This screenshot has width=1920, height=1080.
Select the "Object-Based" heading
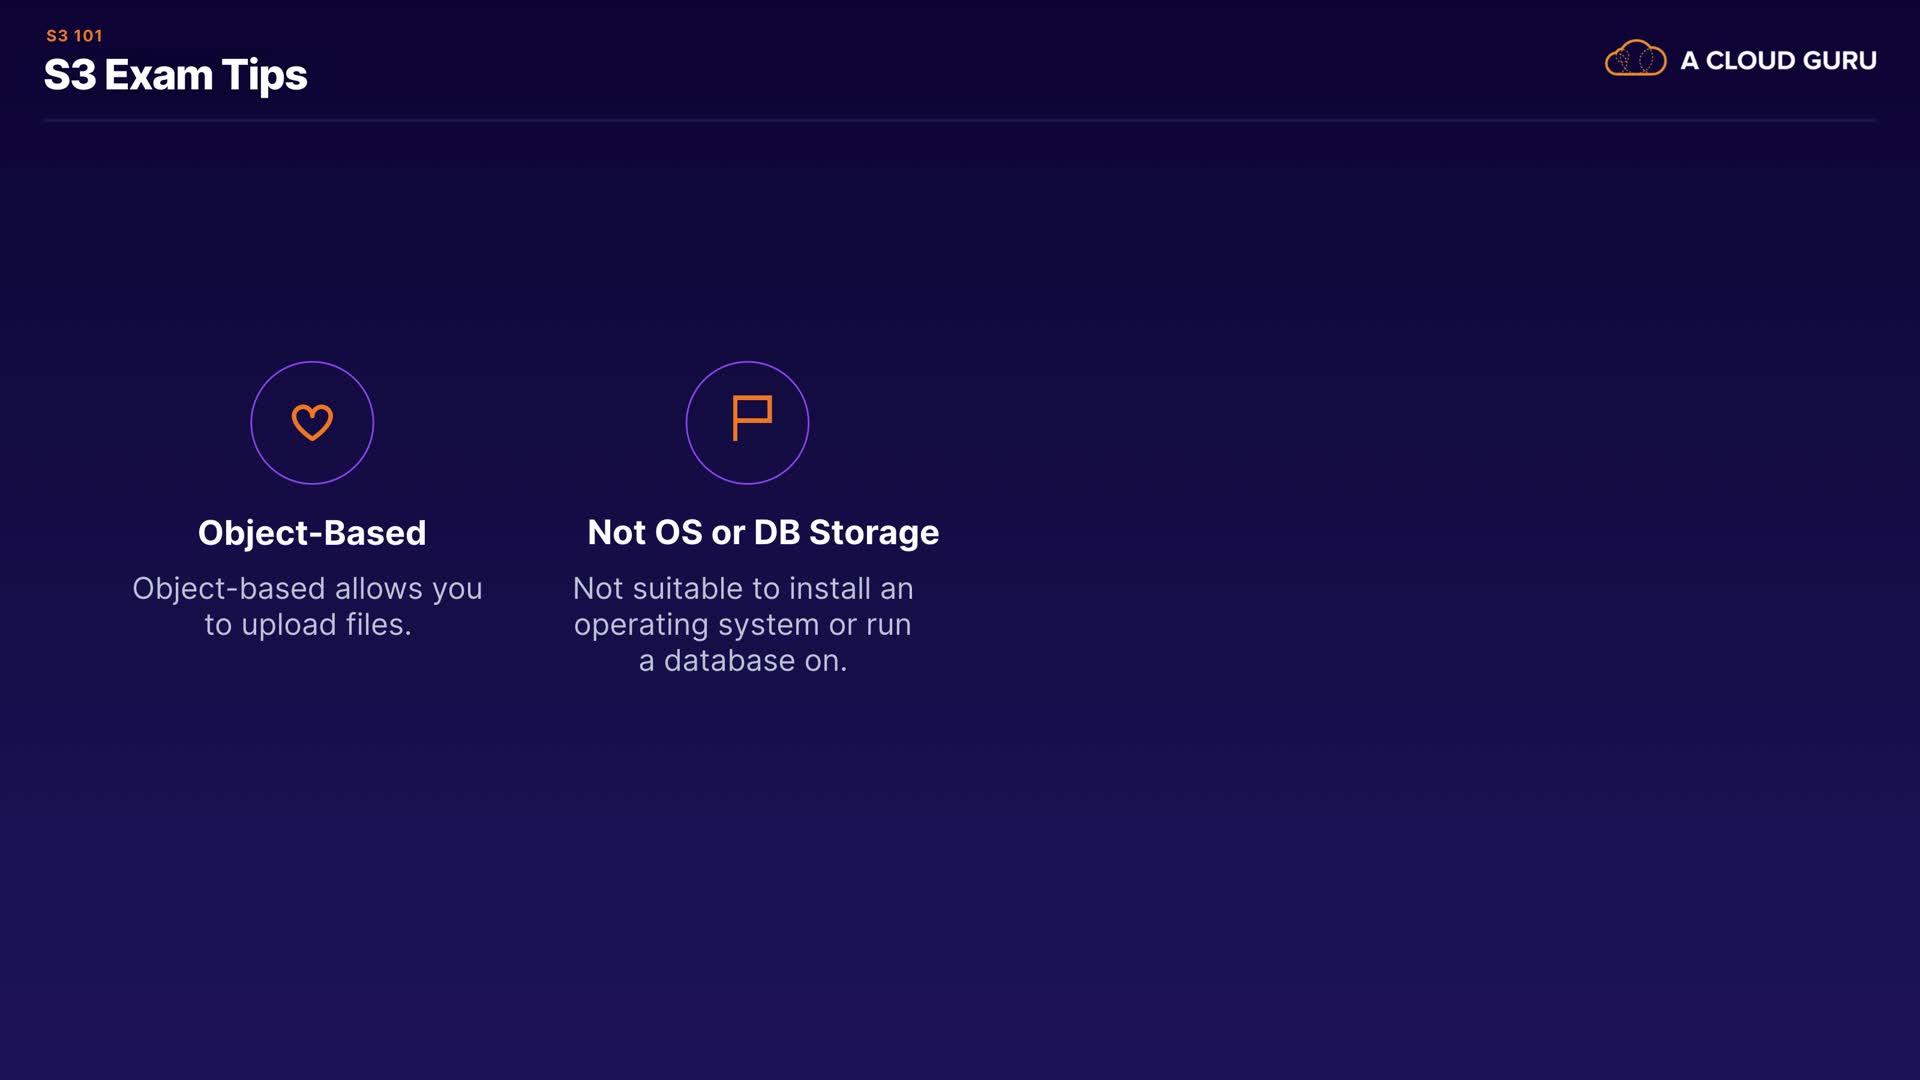[x=312, y=533]
